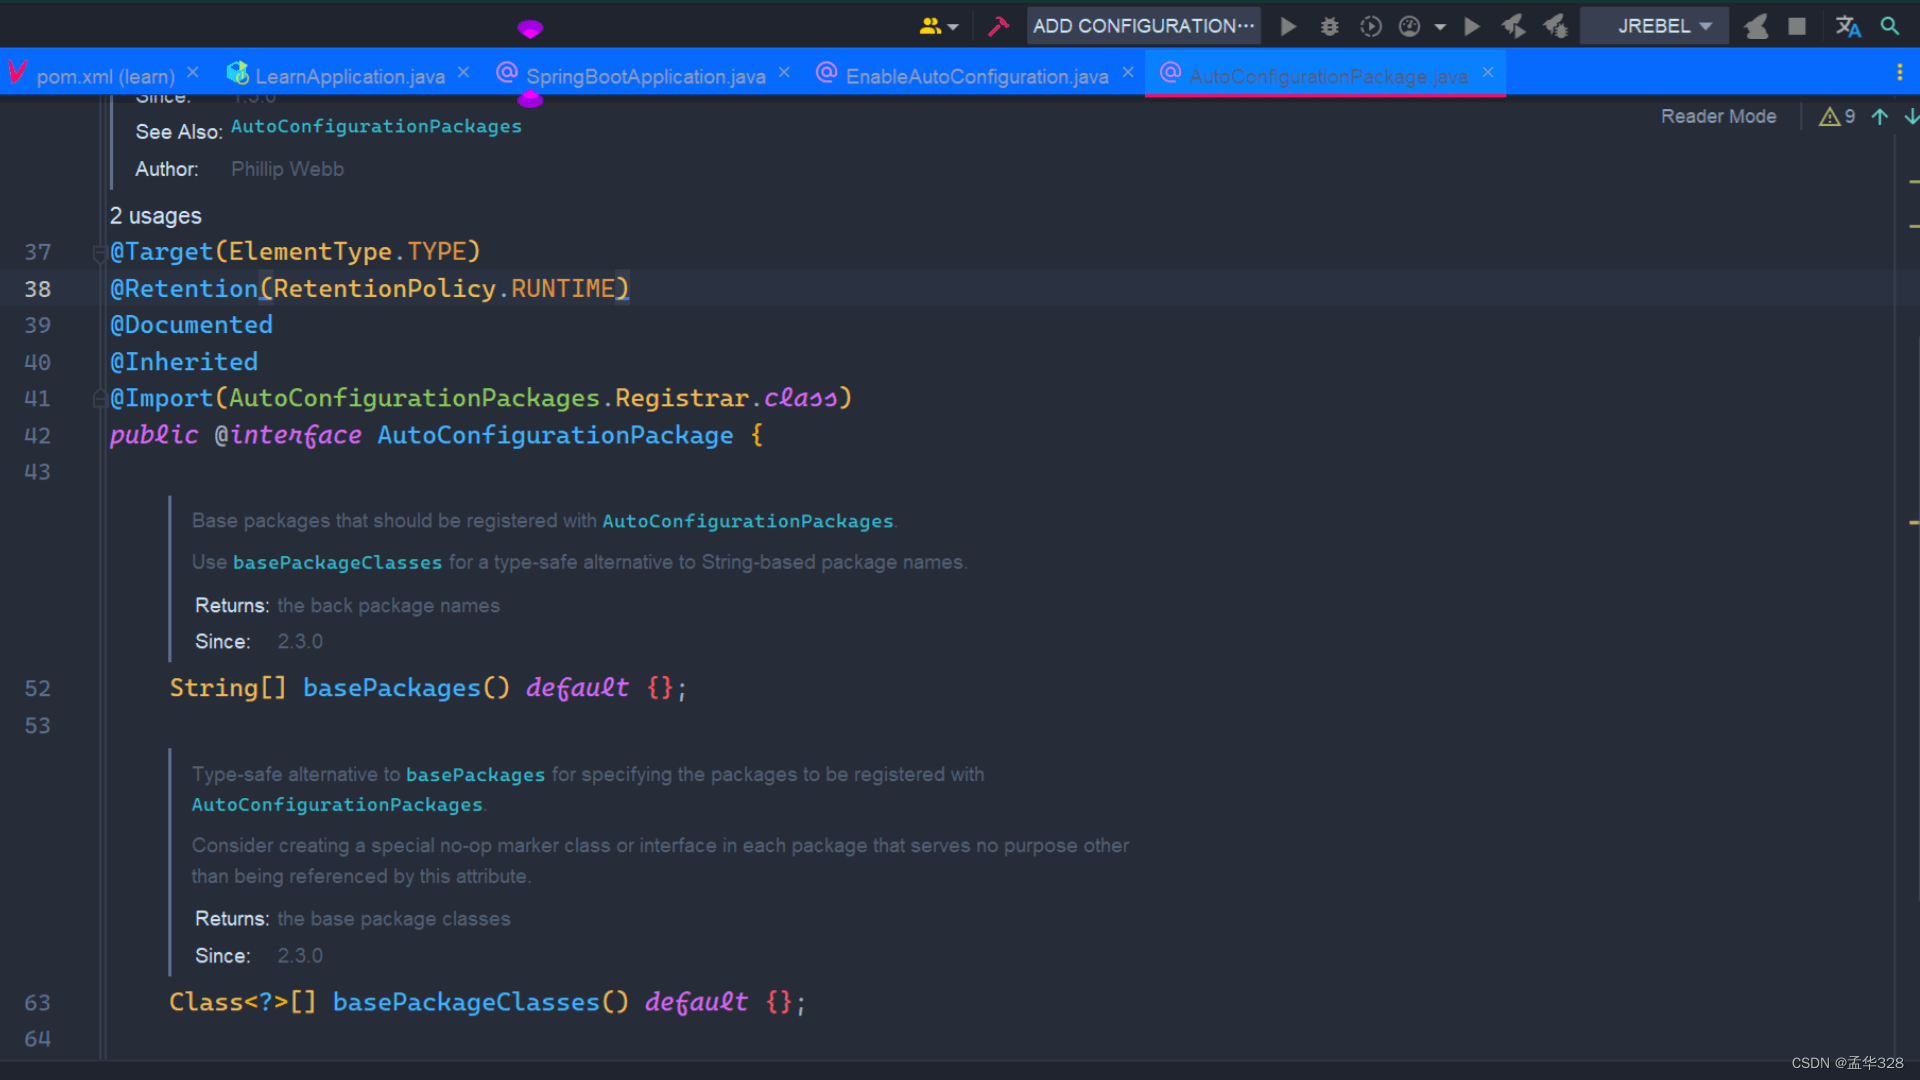Collapse fold marker at line 41
Image resolution: width=1920 pixels, height=1080 pixels.
[x=99, y=399]
